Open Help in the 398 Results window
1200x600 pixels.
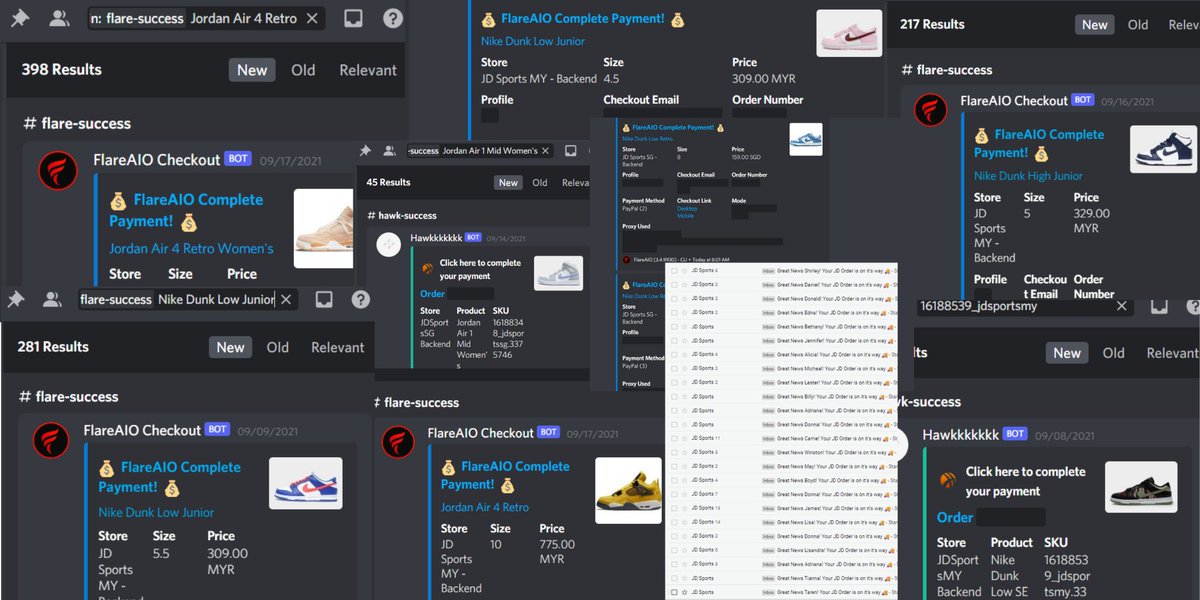[393, 18]
